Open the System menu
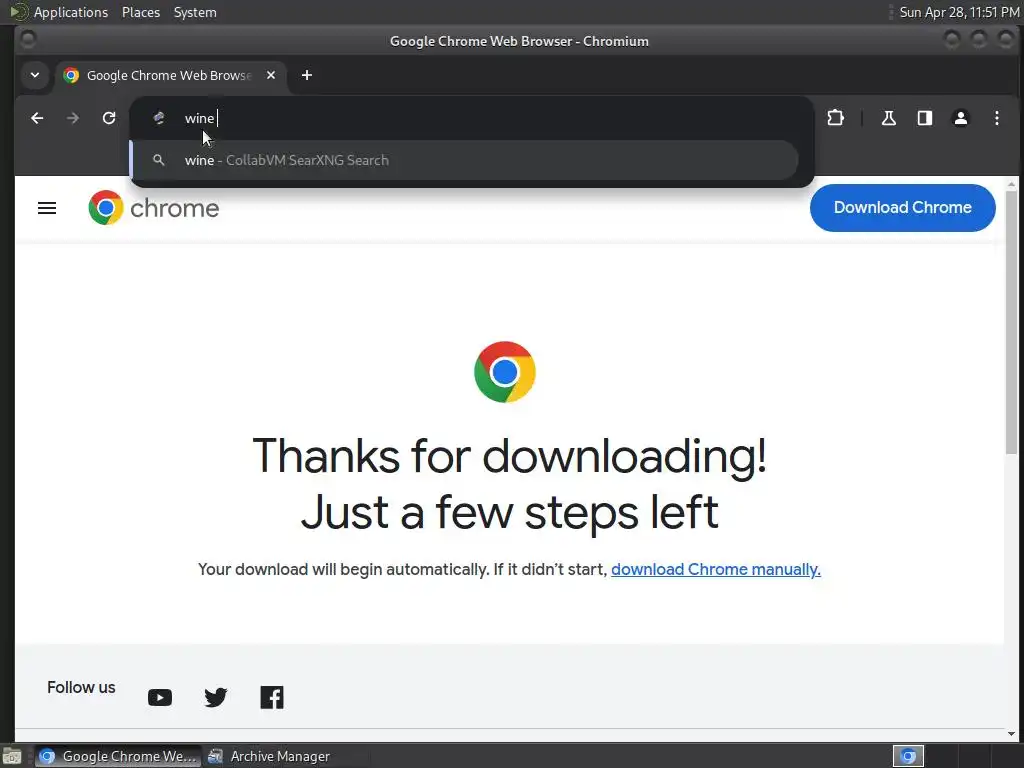Screen dimensions: 1024x768 coord(195,12)
